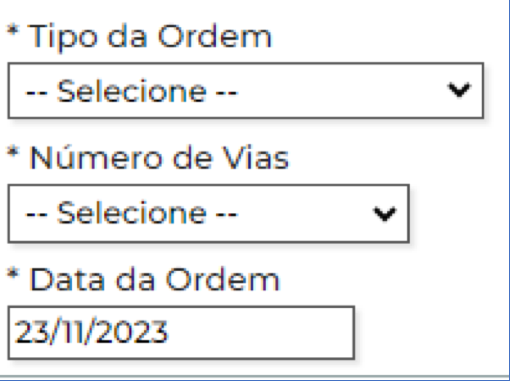
Task: Click the "Data da Ordem" field label
Action: 155,280
